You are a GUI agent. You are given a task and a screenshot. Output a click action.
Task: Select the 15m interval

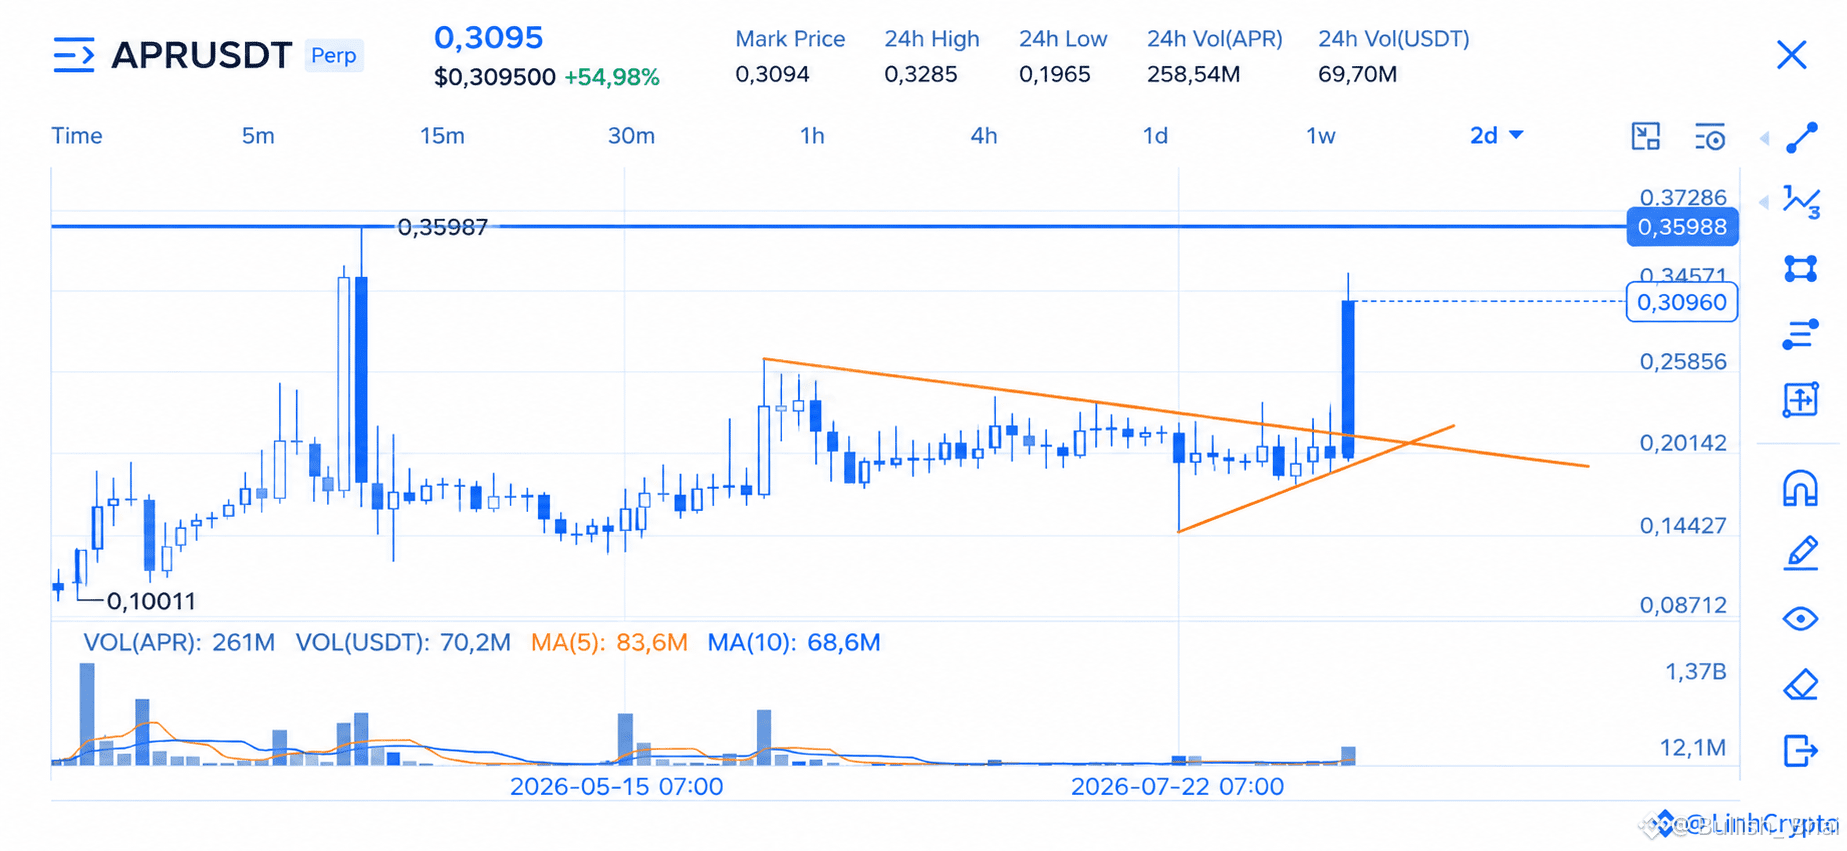(x=442, y=135)
